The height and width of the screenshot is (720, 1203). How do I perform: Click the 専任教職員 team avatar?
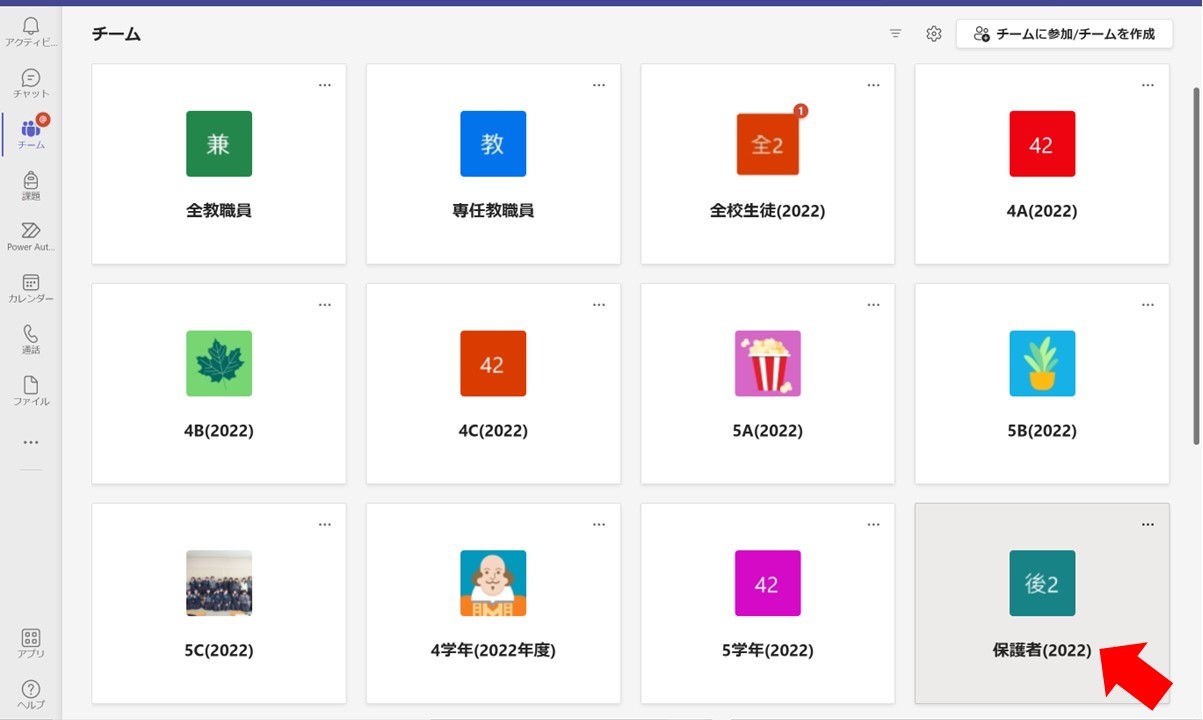point(493,144)
